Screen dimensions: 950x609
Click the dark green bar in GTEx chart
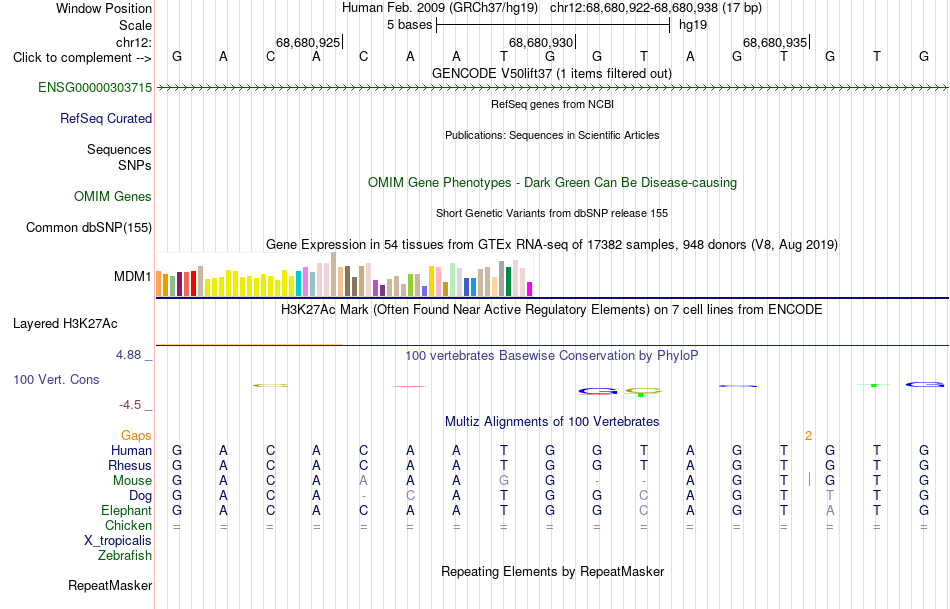508,282
